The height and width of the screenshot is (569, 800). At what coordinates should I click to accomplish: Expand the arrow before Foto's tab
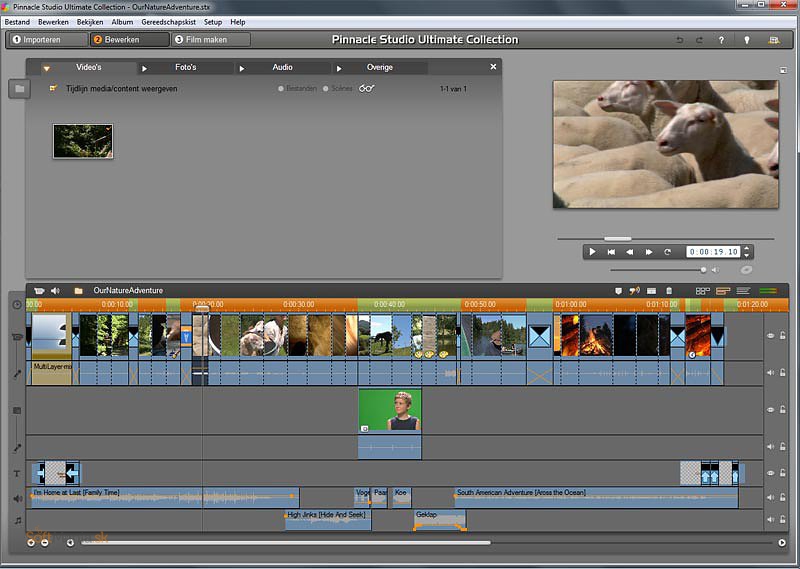point(144,68)
